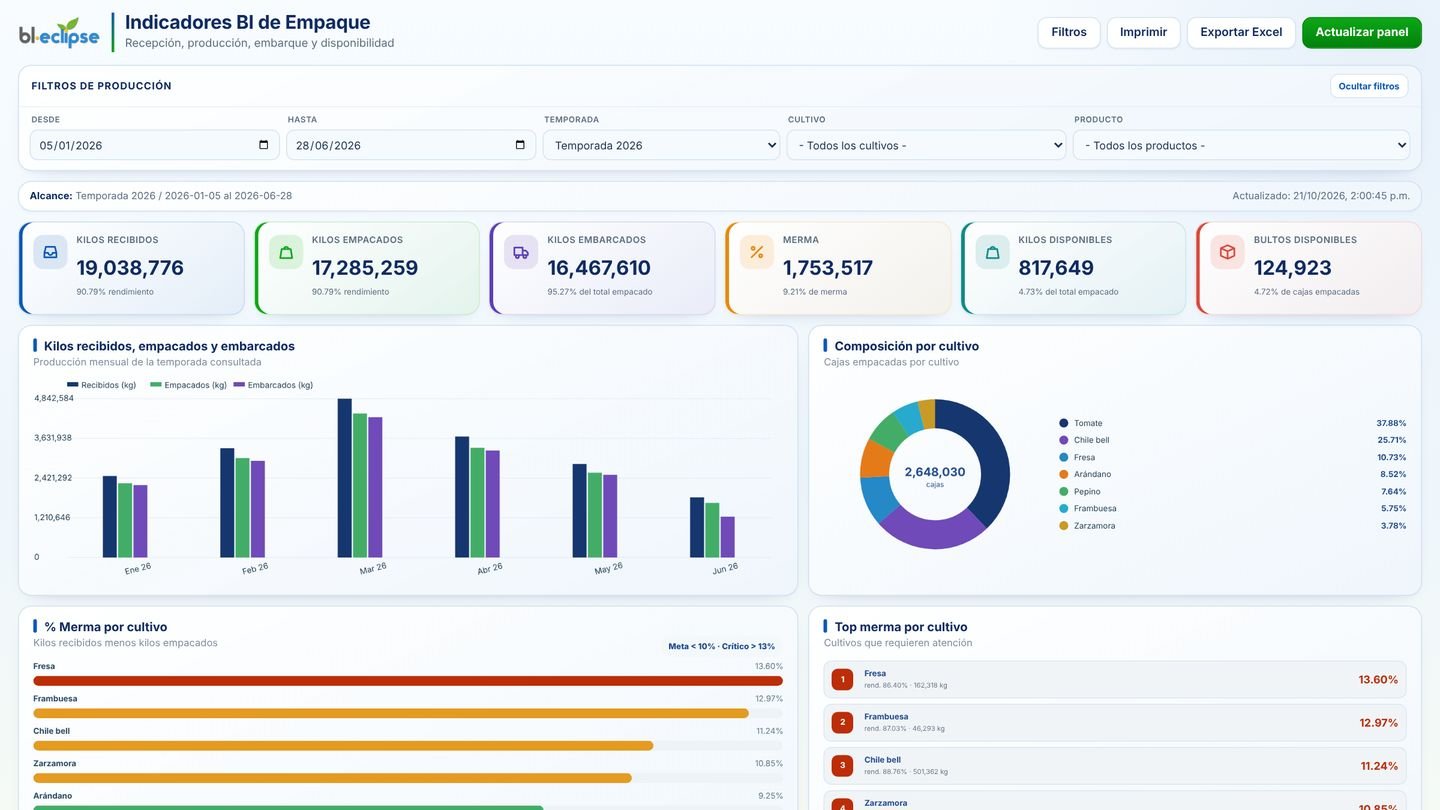Click the bi-eclipse logo
This screenshot has height=810, width=1440.
[x=59, y=33]
